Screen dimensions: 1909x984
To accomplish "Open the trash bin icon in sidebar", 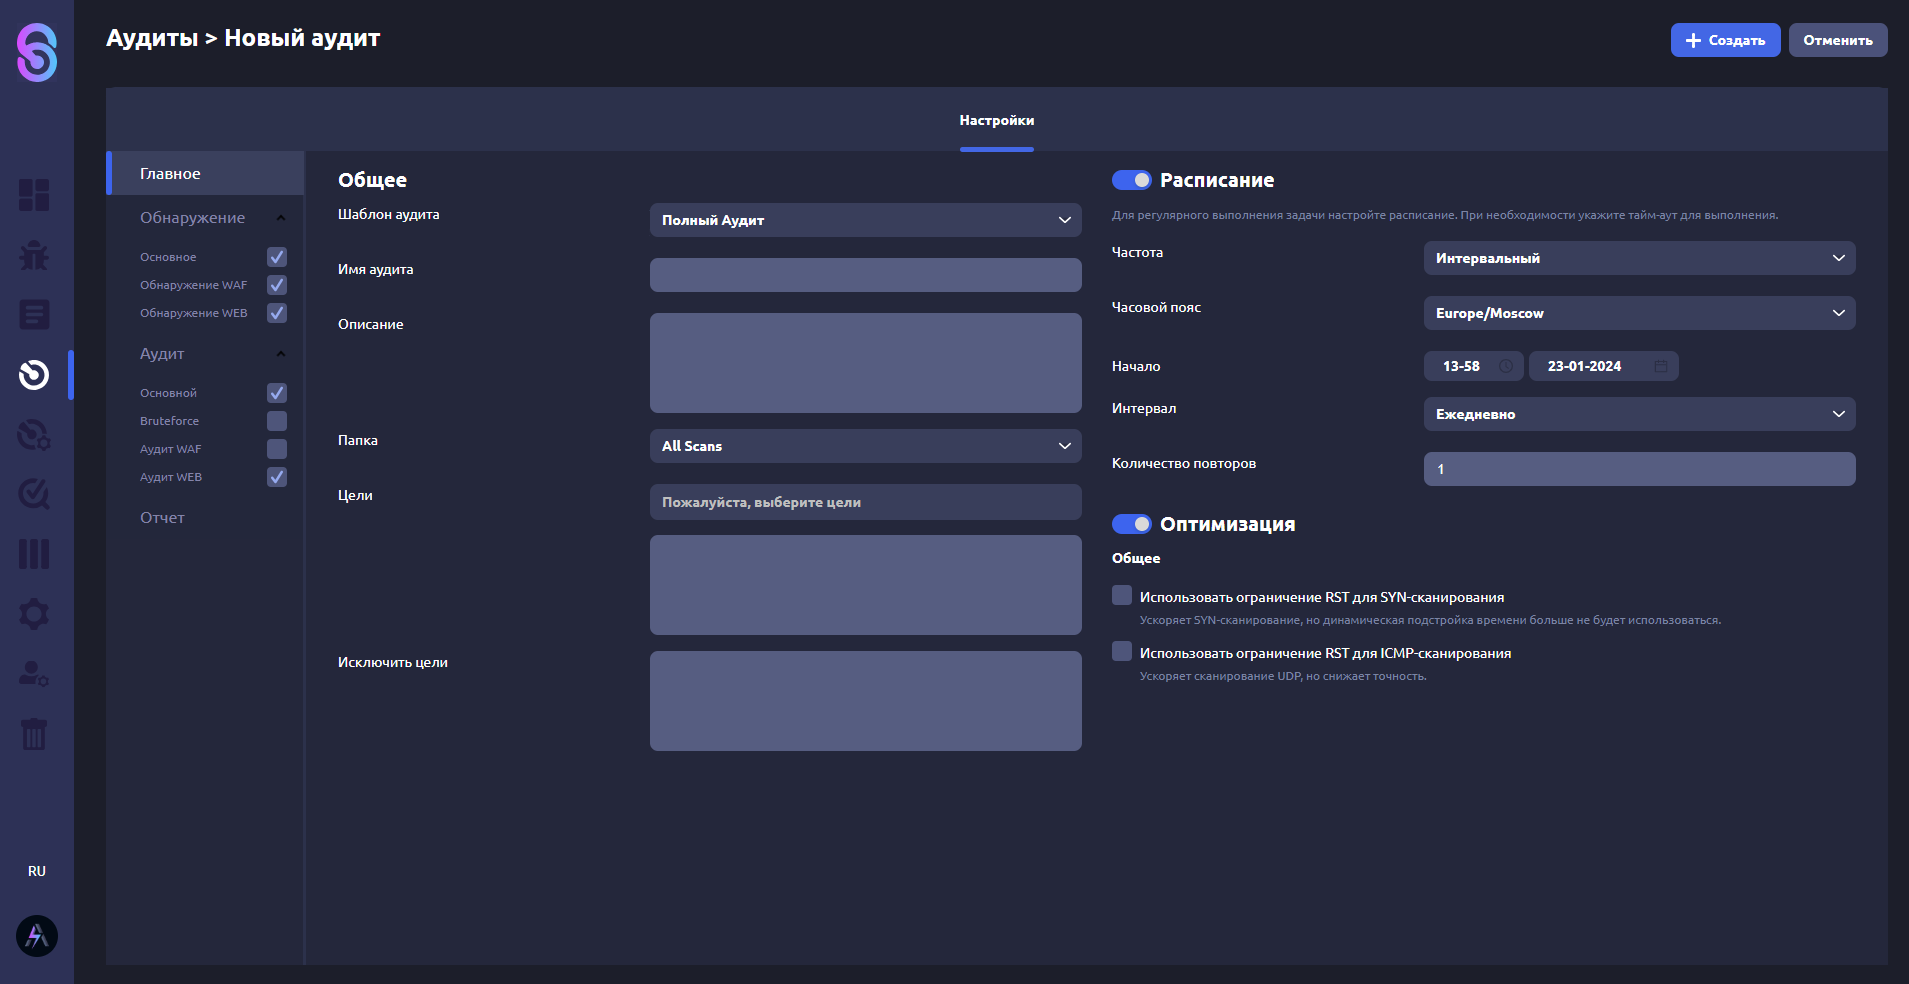I will [x=34, y=734].
